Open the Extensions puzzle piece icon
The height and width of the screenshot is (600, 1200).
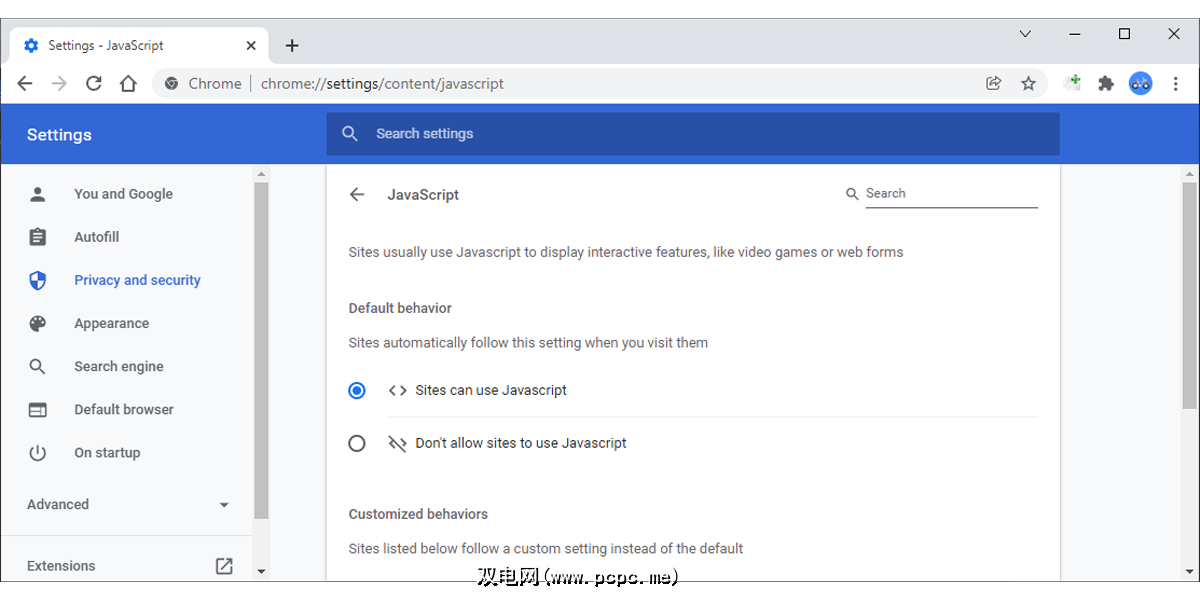pyautogui.click(x=1106, y=84)
